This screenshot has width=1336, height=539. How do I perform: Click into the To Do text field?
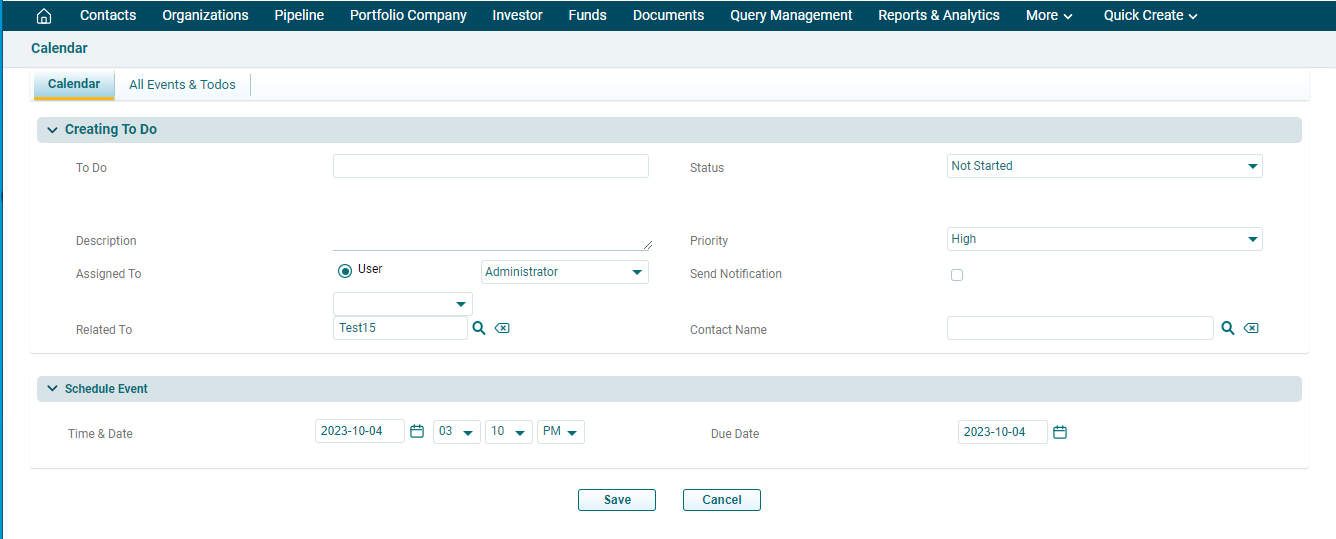(x=490, y=166)
